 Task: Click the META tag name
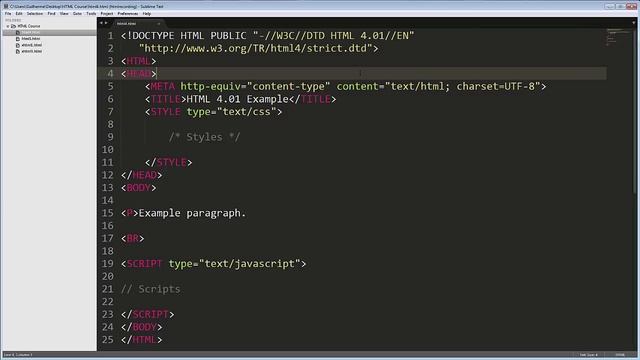point(162,87)
